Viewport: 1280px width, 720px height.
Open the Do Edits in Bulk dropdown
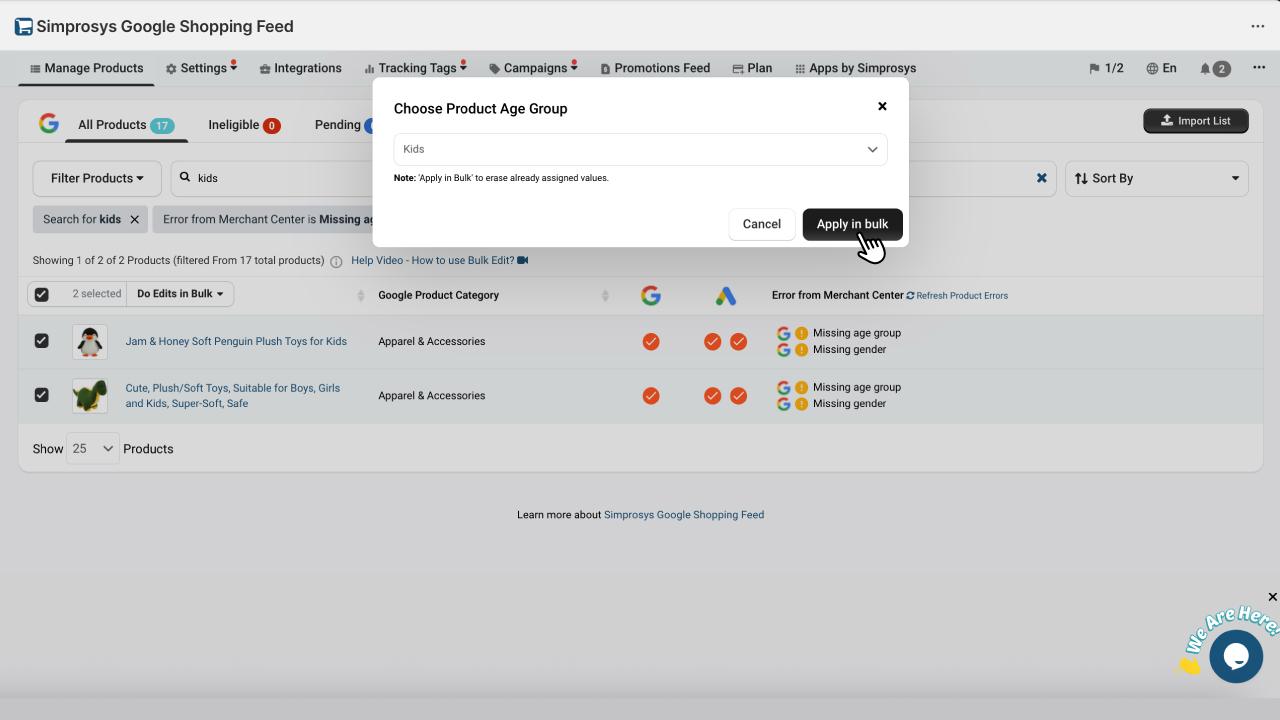(x=180, y=294)
